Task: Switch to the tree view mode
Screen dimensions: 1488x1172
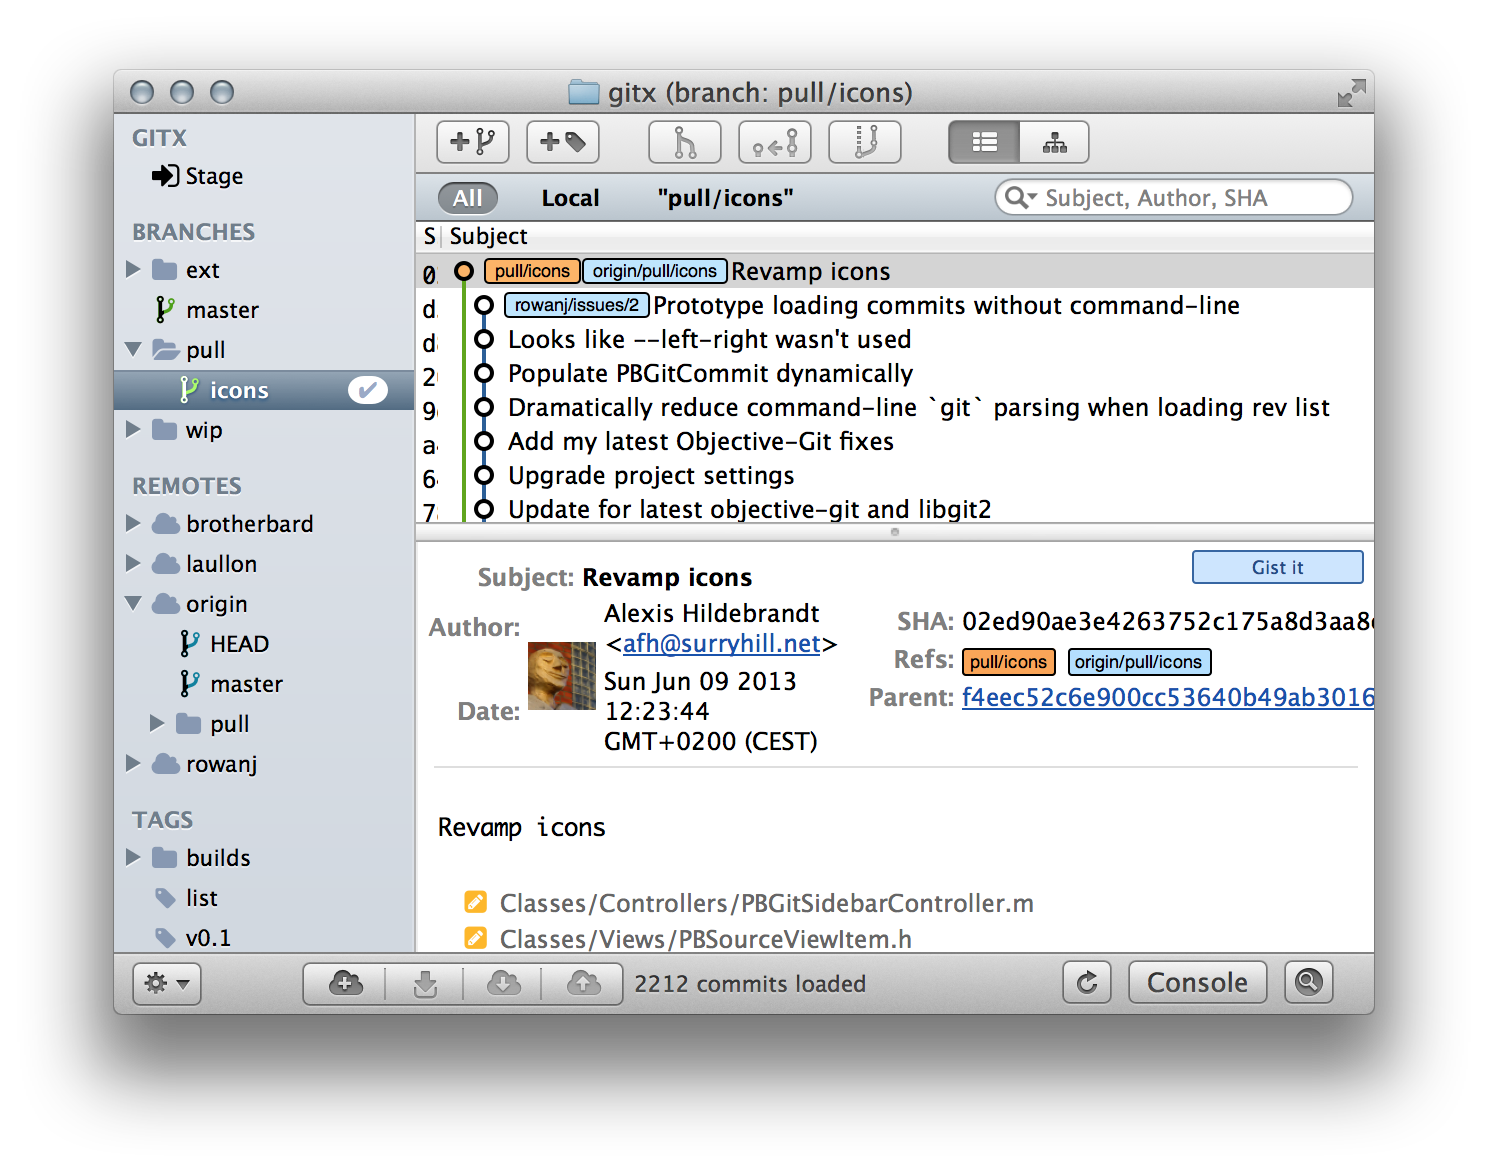Action: pyautogui.click(x=1054, y=142)
